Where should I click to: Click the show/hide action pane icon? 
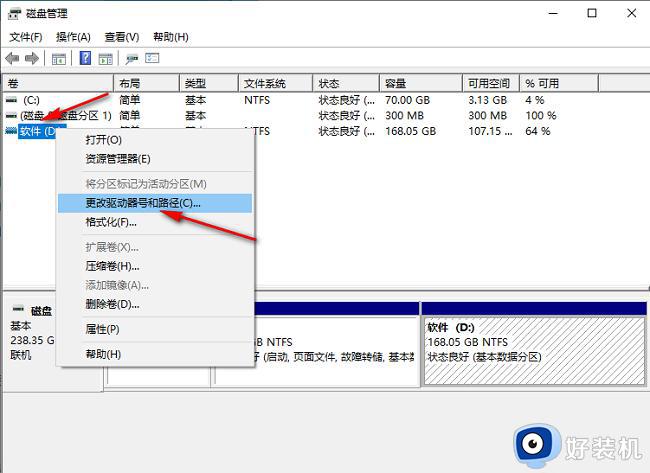(106, 59)
